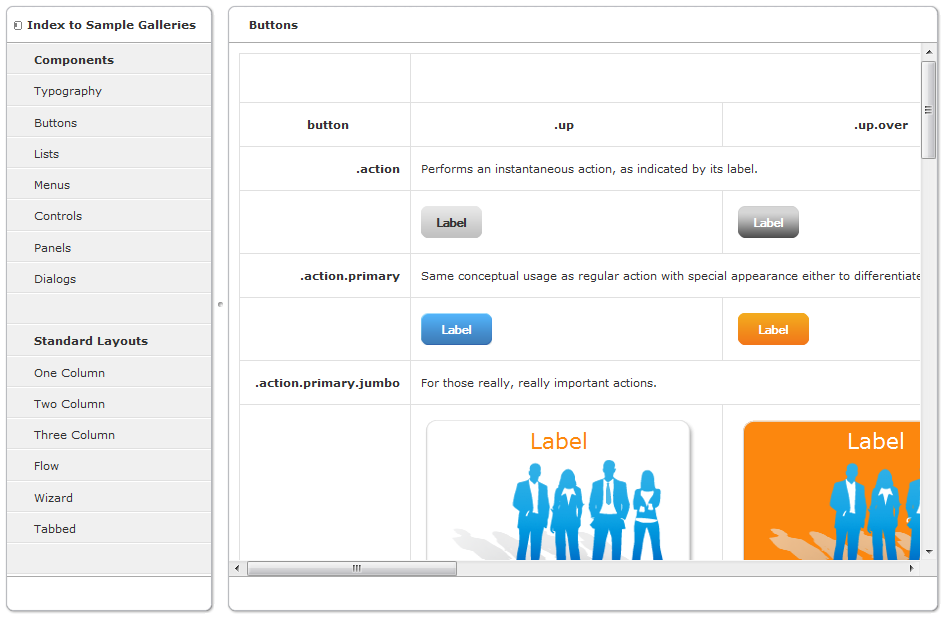
Task: Click the Index to Sample Galleries title
Action: pyautogui.click(x=111, y=25)
